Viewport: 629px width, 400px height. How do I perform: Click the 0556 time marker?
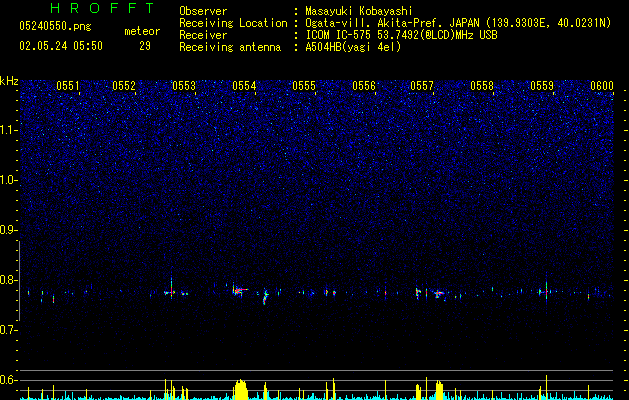[364, 86]
